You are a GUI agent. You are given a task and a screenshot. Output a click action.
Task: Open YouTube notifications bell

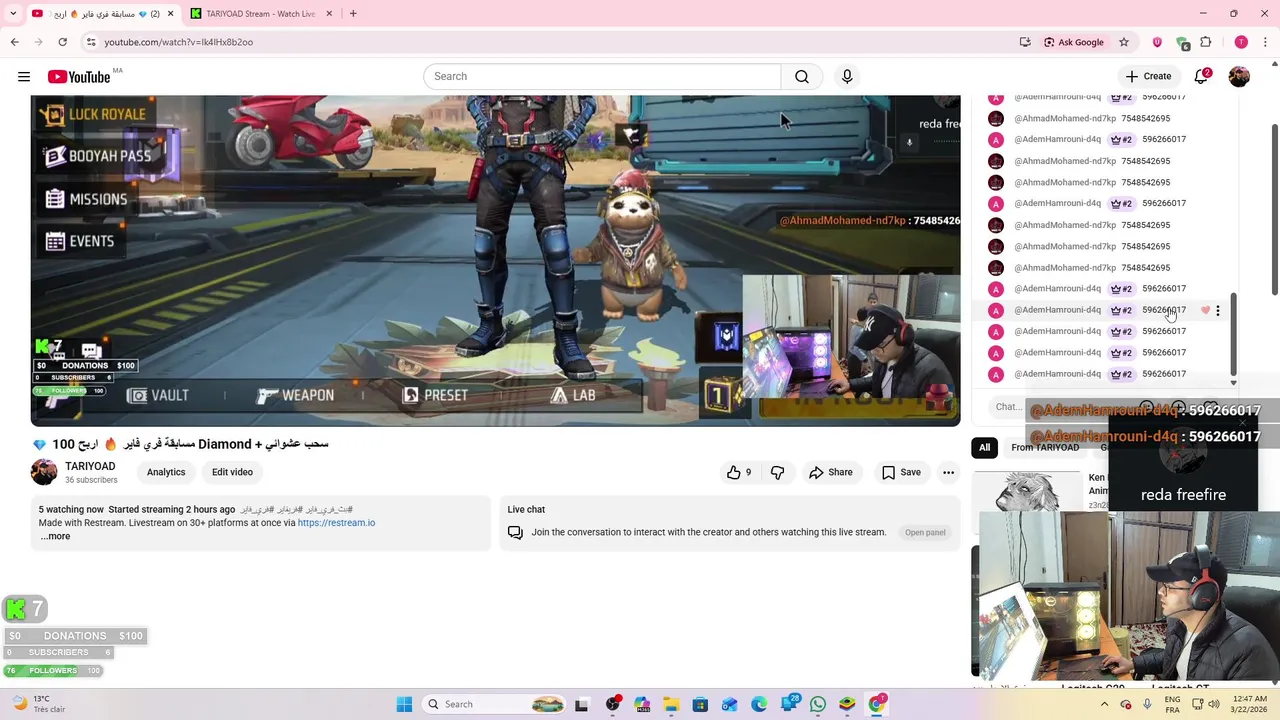click(1201, 76)
